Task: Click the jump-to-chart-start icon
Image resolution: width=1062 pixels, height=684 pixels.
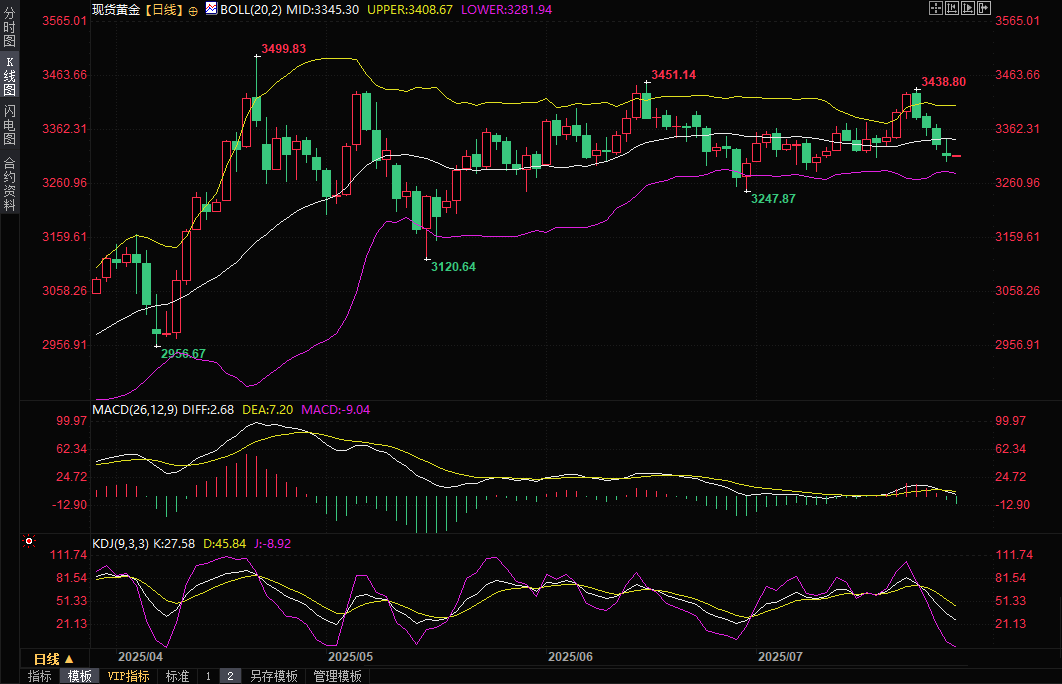Action: point(952,8)
